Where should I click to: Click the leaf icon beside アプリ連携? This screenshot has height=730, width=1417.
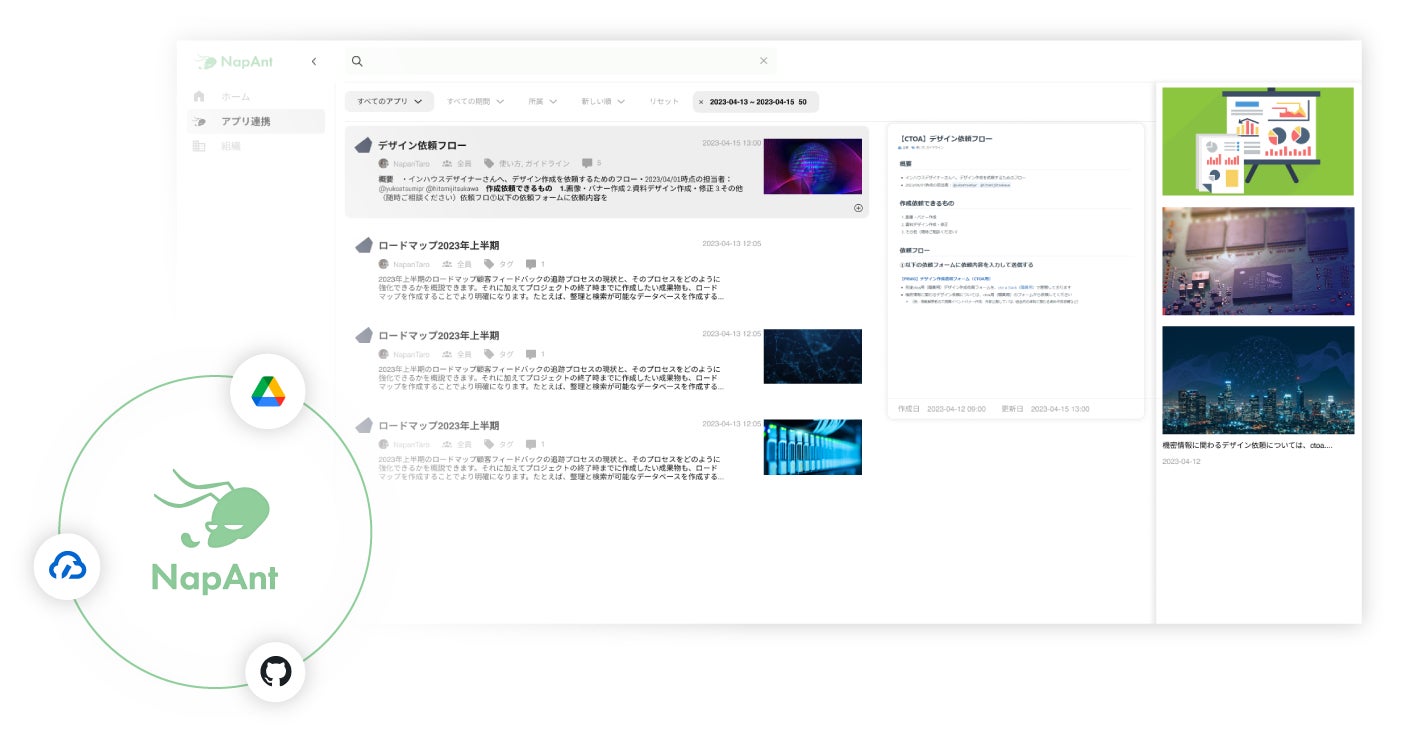pyautogui.click(x=200, y=122)
